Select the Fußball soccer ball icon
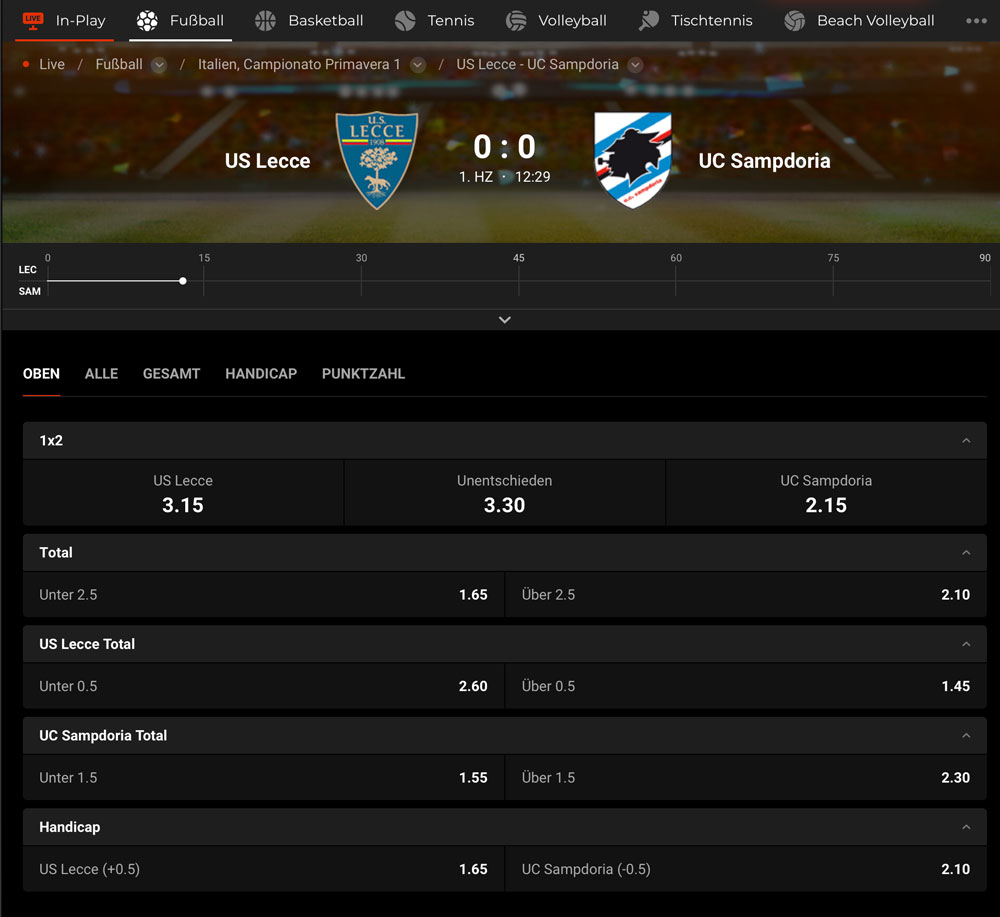This screenshot has width=1000, height=917. 147,20
